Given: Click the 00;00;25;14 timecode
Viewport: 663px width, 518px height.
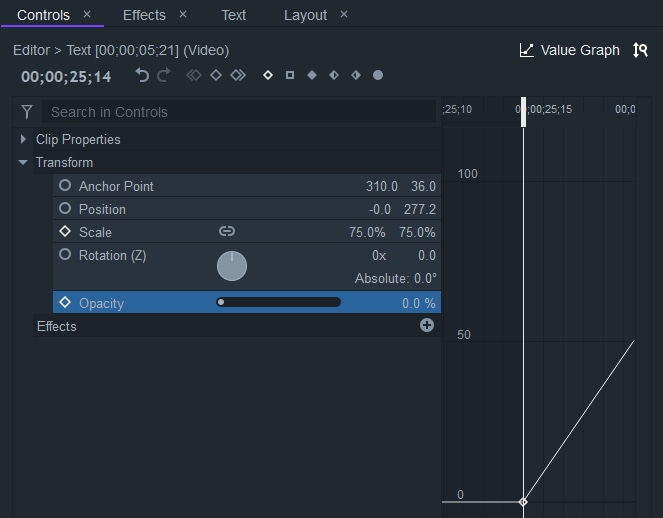Looking at the screenshot, I should tap(66, 76).
